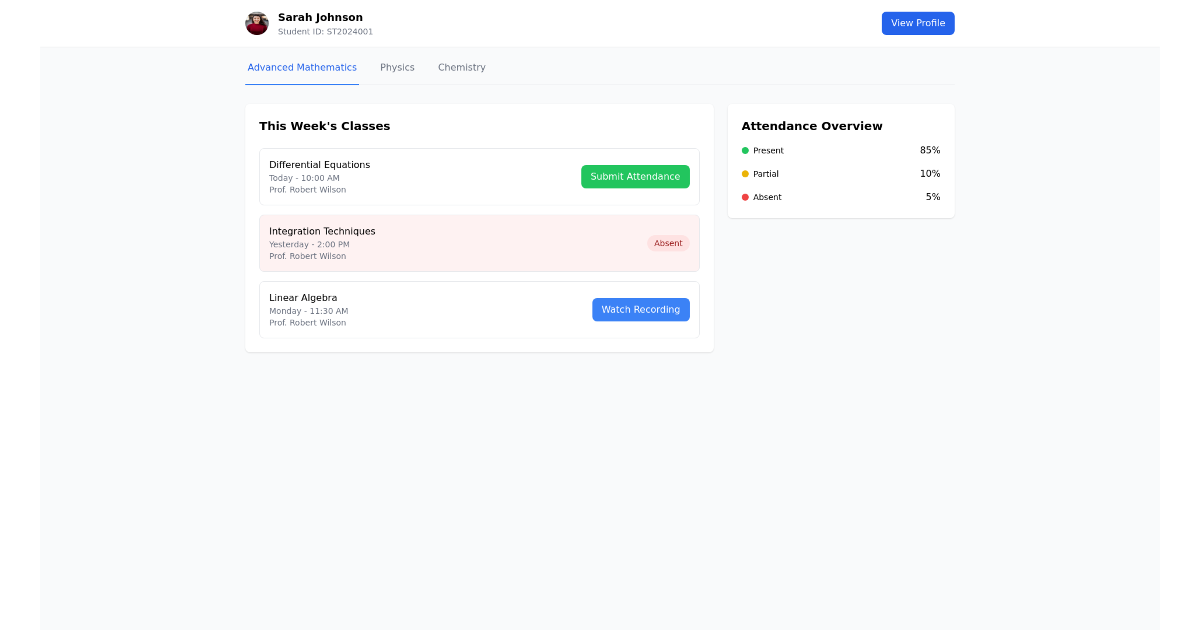Click Sarah Johnson's profile picture
This screenshot has width=1200, height=630.
tap(257, 23)
